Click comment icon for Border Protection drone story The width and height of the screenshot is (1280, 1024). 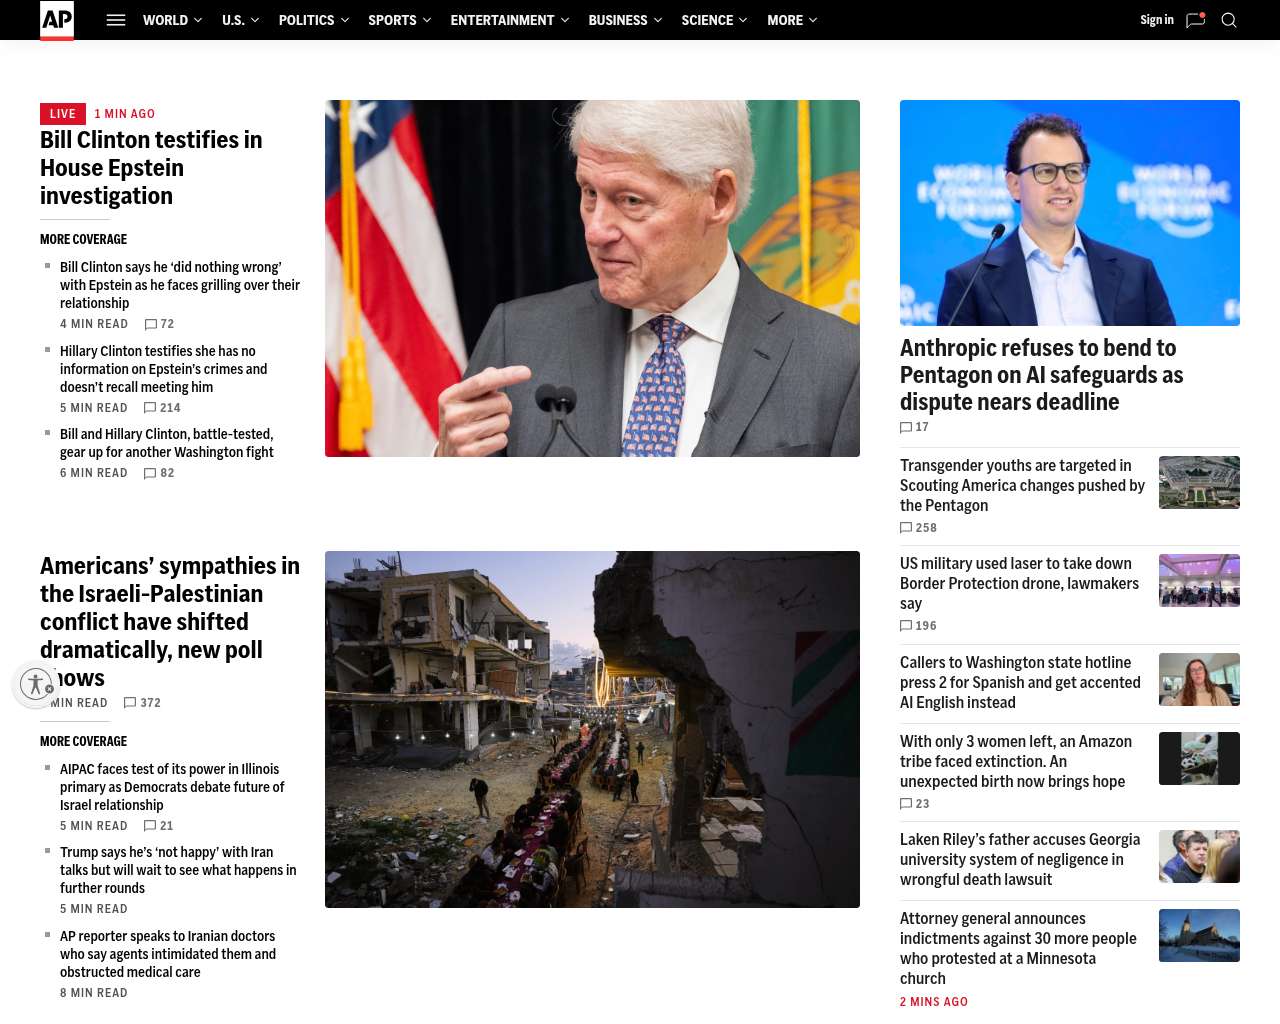[906, 626]
